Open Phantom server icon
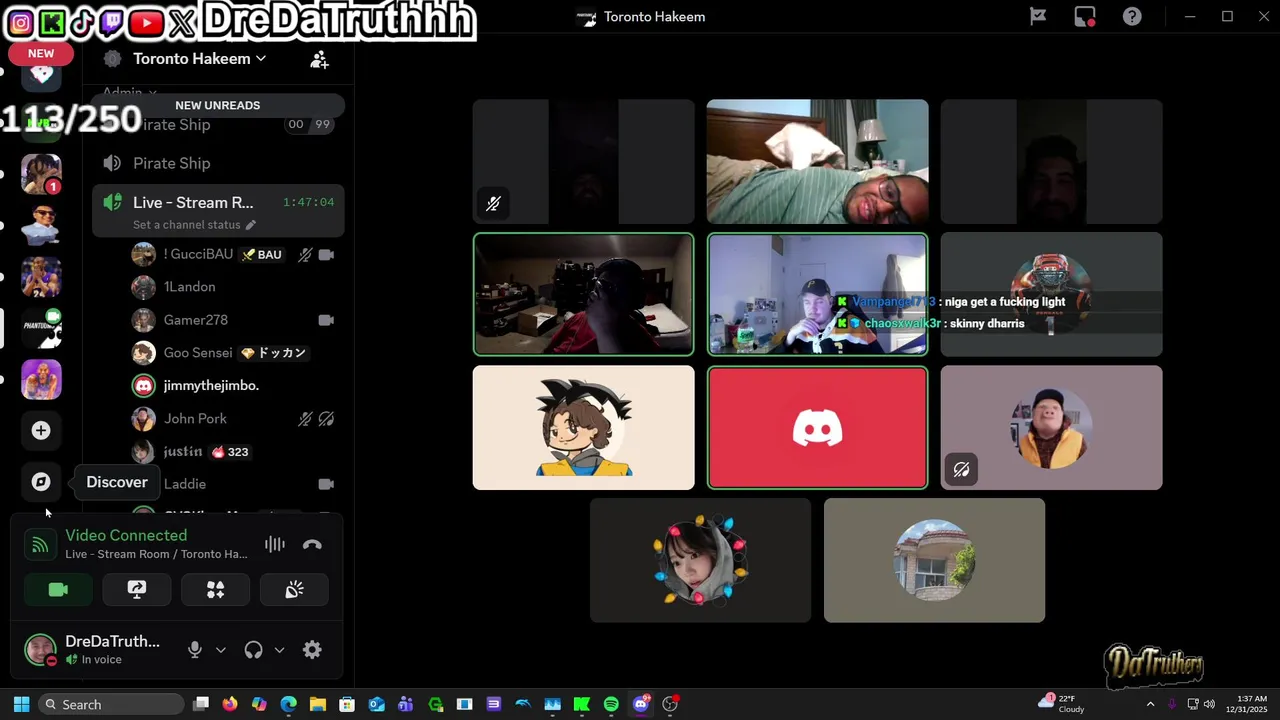The height and width of the screenshot is (720, 1280). tap(41, 328)
